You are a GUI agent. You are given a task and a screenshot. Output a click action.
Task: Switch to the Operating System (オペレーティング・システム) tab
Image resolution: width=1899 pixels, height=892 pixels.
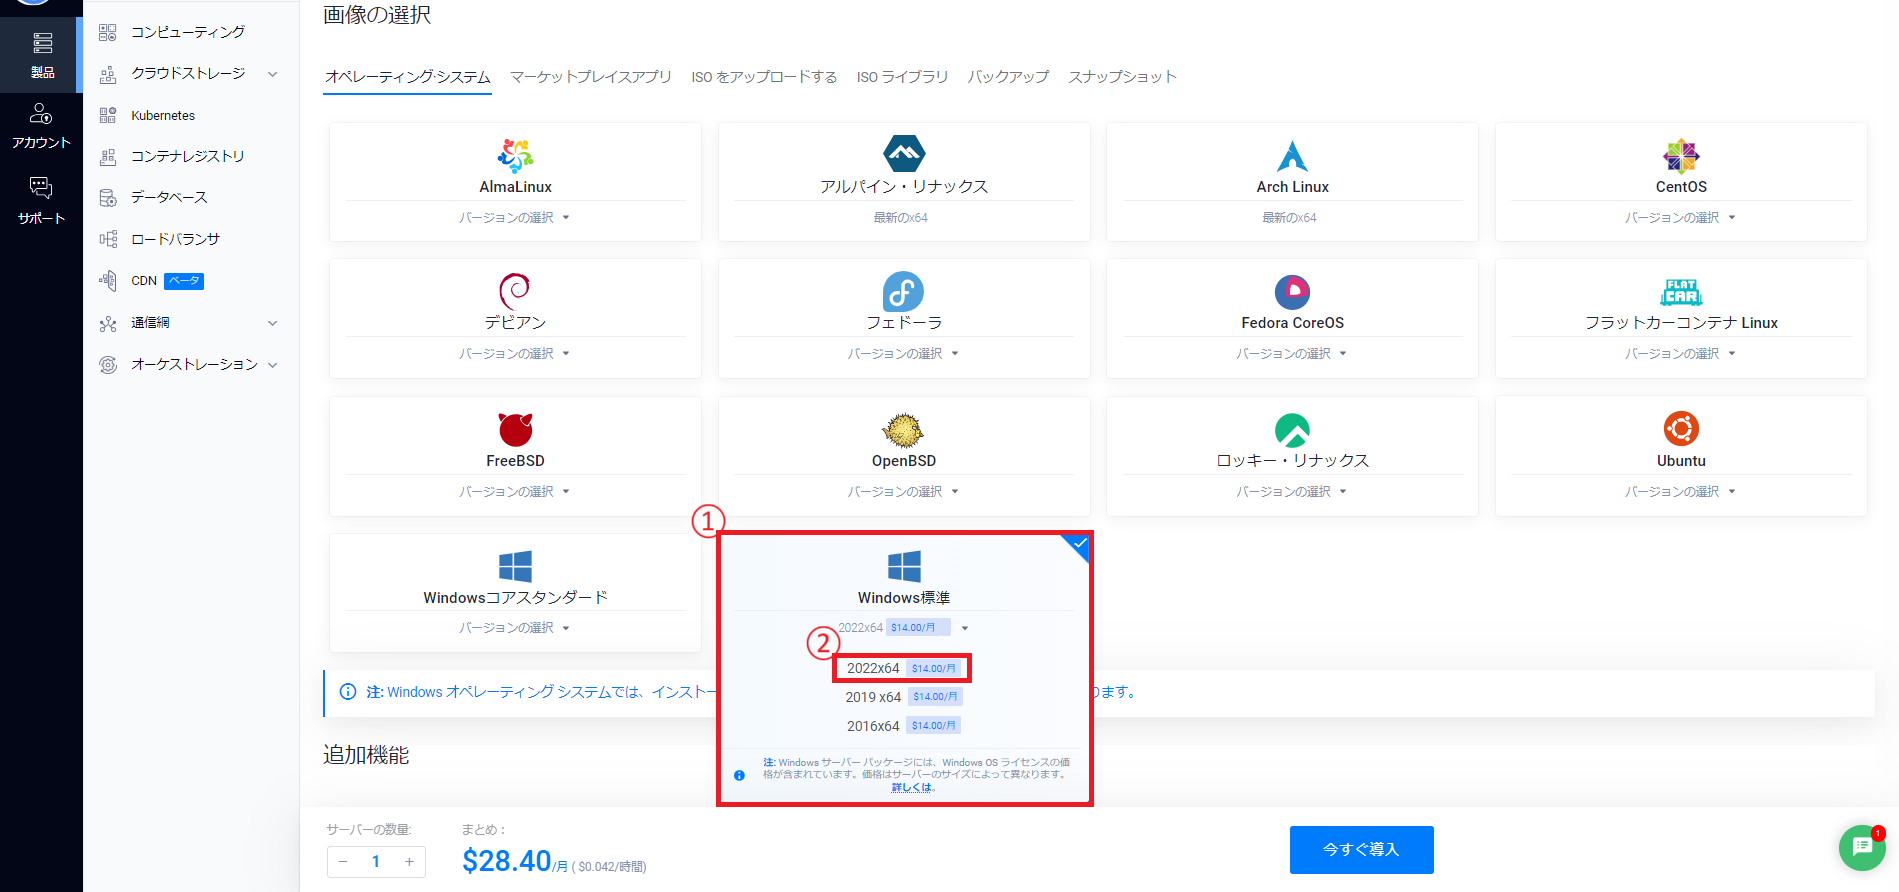(x=407, y=77)
